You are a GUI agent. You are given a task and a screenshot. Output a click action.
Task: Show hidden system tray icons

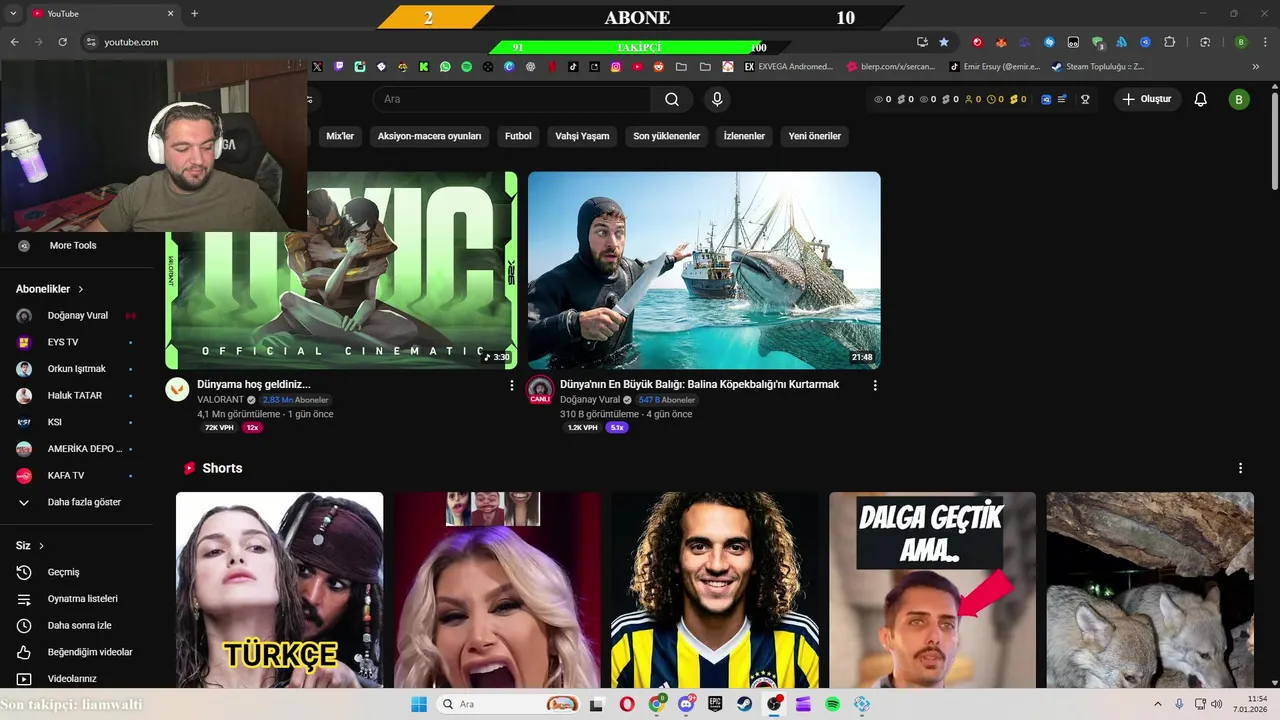tap(1158, 704)
